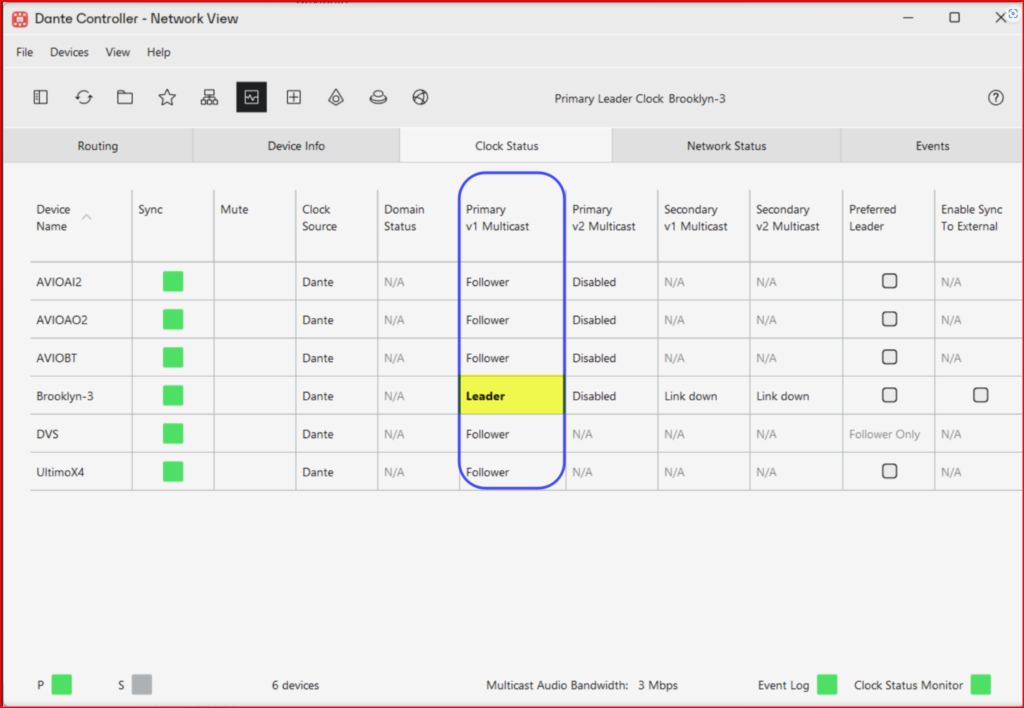Screen dimensions: 1024x708
Task: Check Enable Sync To External for Brooklyn-3
Action: point(980,395)
